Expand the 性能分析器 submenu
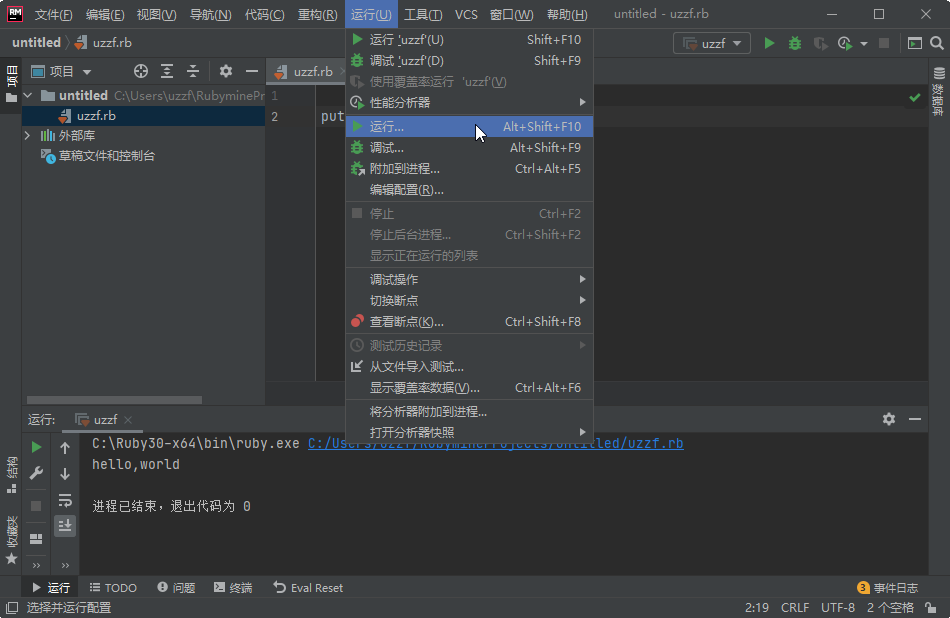Image resolution: width=950 pixels, height=618 pixels. click(x=469, y=102)
